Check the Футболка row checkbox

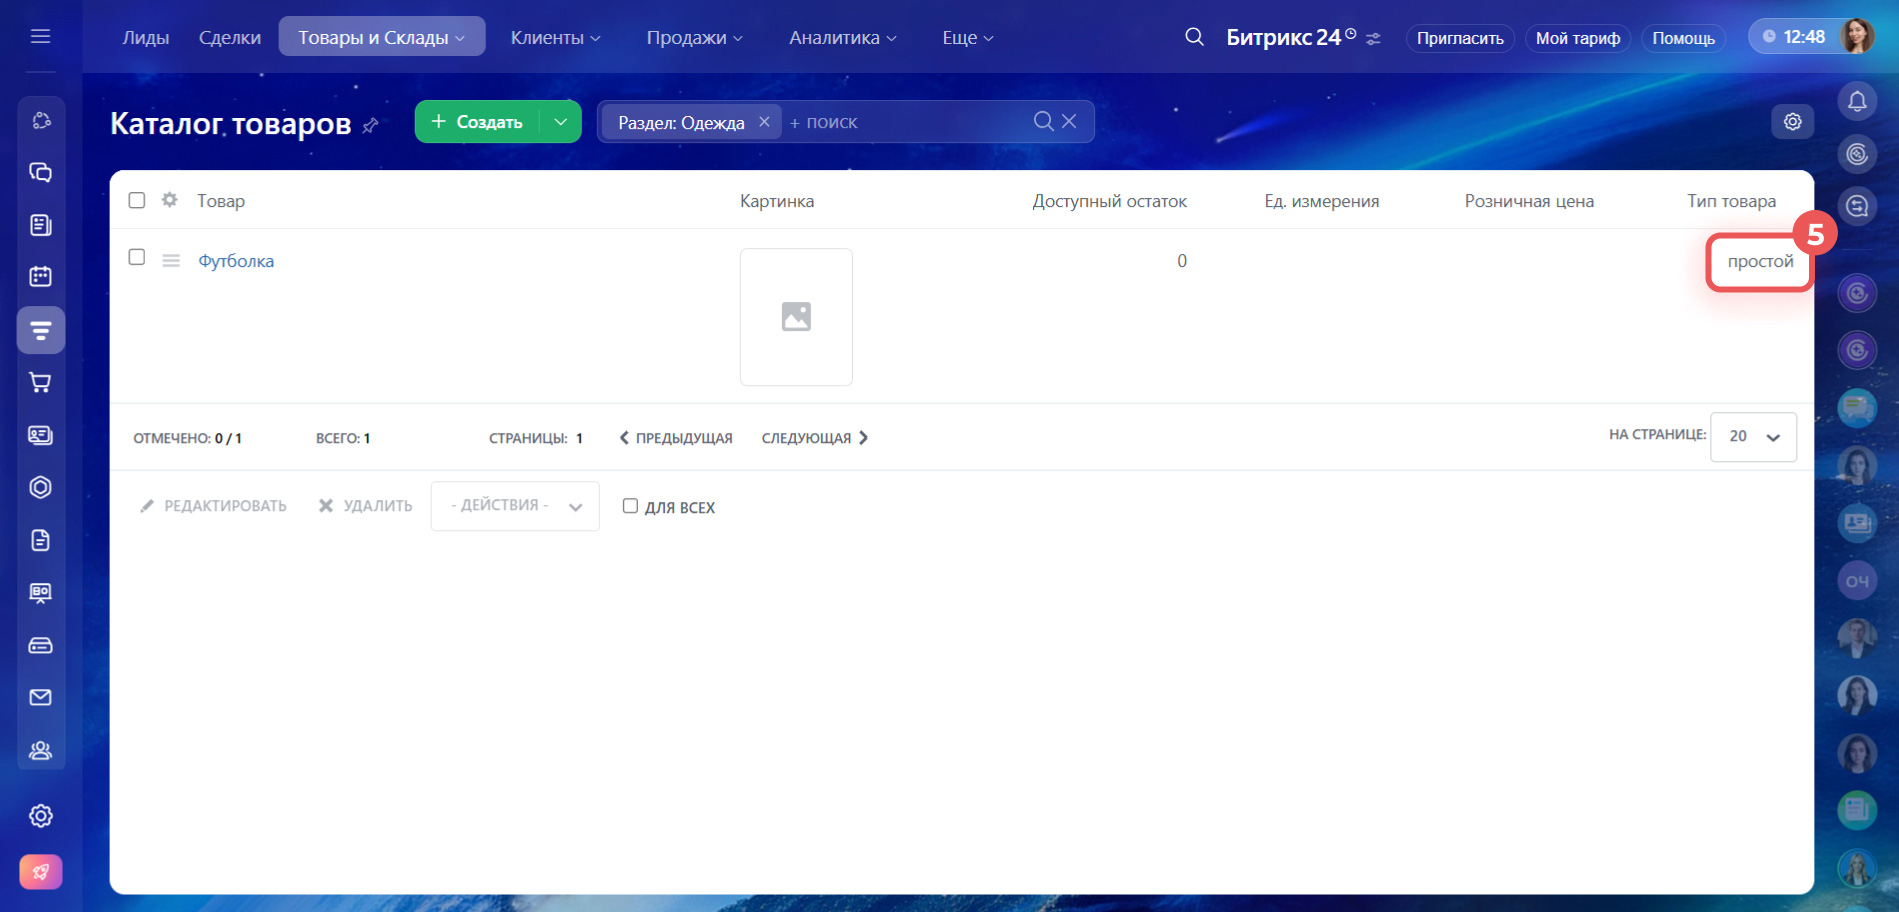[x=137, y=257]
